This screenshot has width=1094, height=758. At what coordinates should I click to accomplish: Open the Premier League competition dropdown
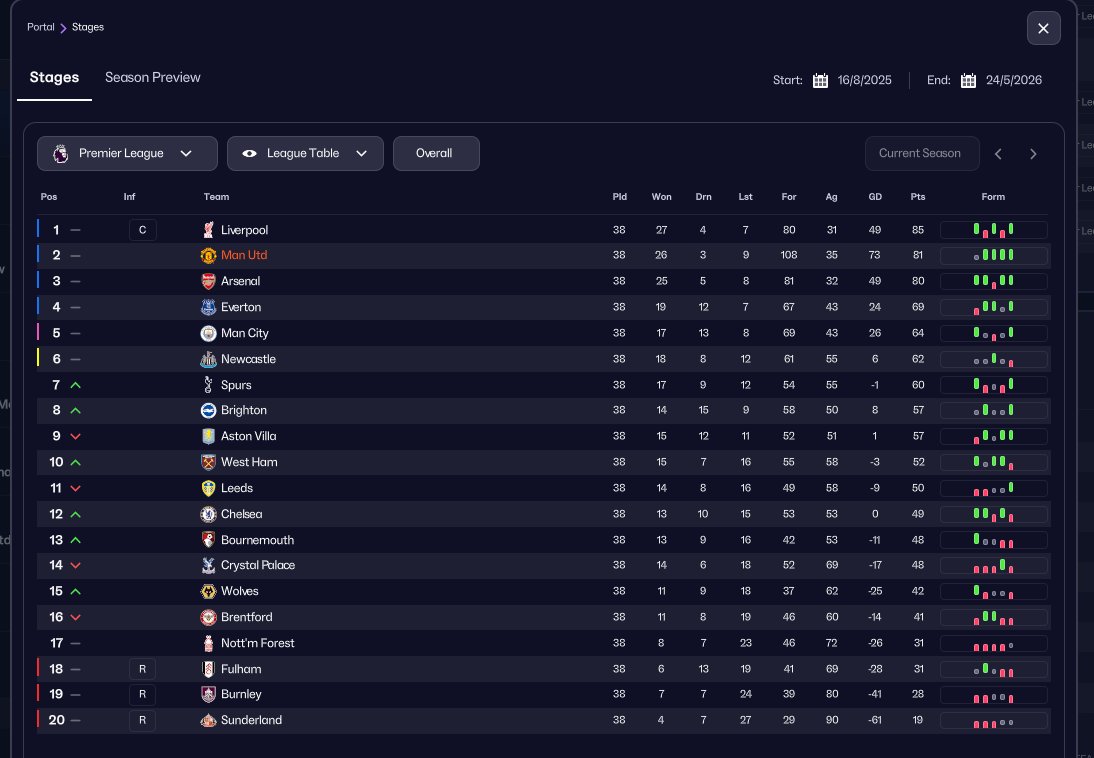[x=127, y=154]
